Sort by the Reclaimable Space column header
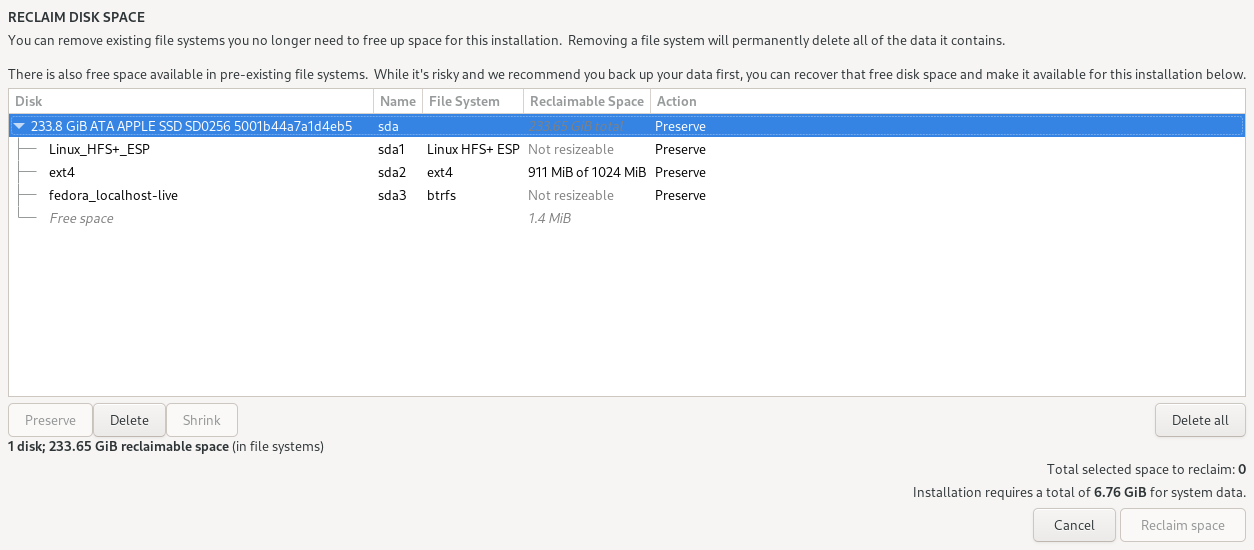Image resolution: width=1254 pixels, height=550 pixels. pyautogui.click(x=586, y=101)
